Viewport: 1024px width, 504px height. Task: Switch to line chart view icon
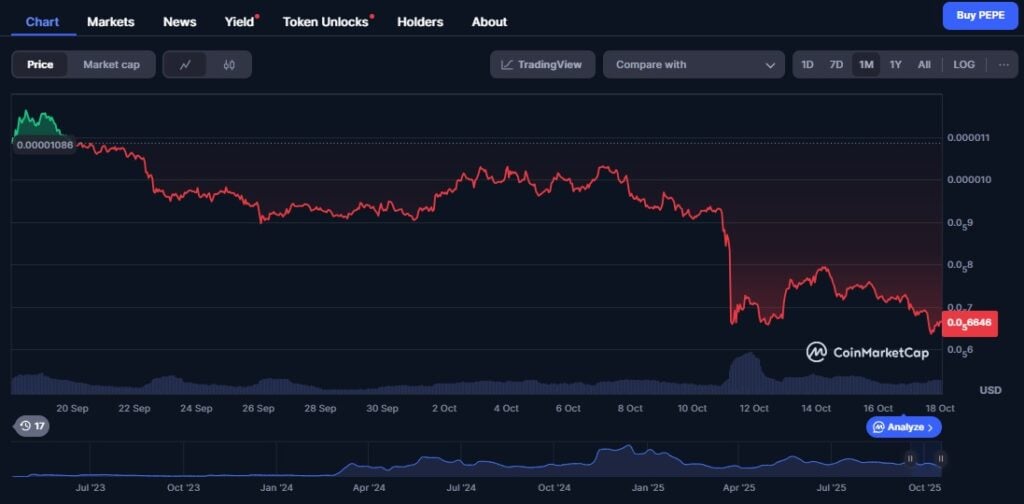tap(185, 65)
